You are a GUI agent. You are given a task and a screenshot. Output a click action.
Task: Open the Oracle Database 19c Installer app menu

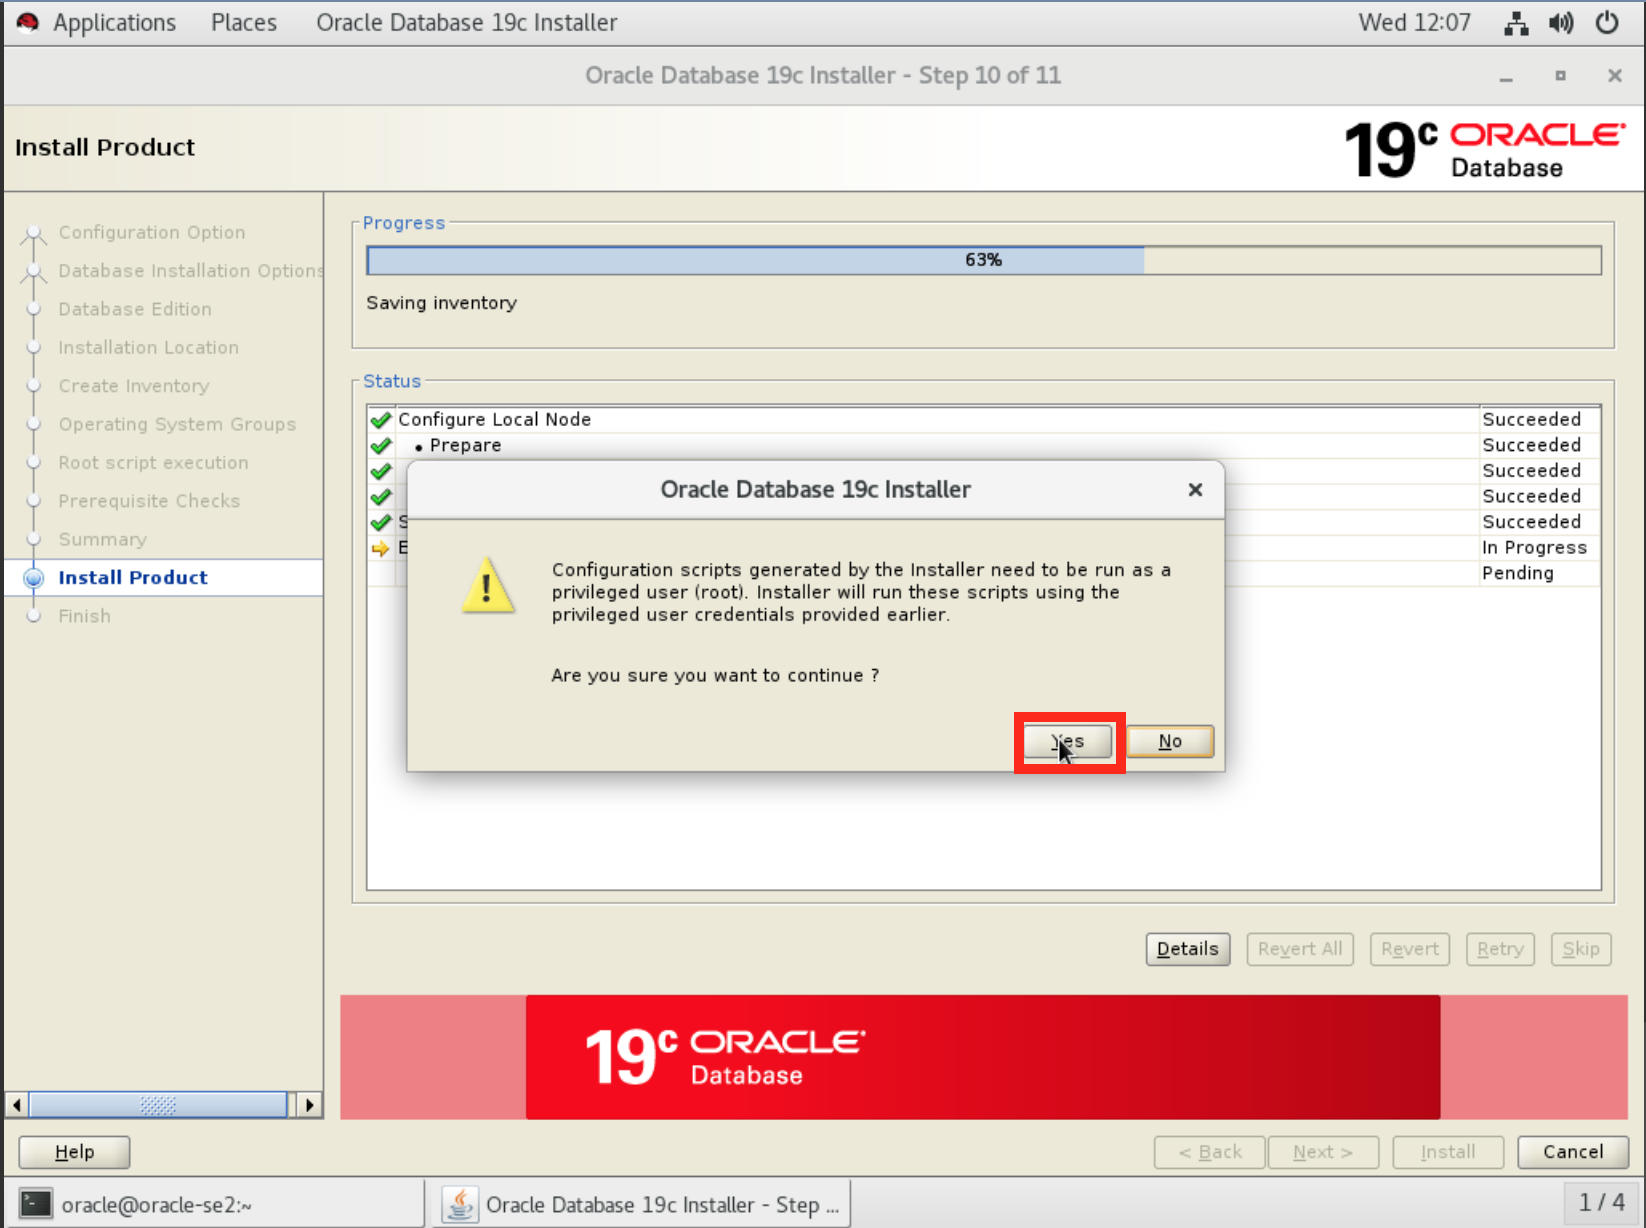467,22
